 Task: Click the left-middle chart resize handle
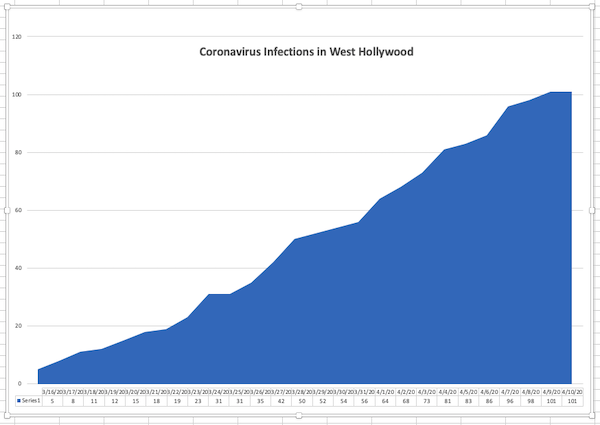pyautogui.click(x=7, y=210)
